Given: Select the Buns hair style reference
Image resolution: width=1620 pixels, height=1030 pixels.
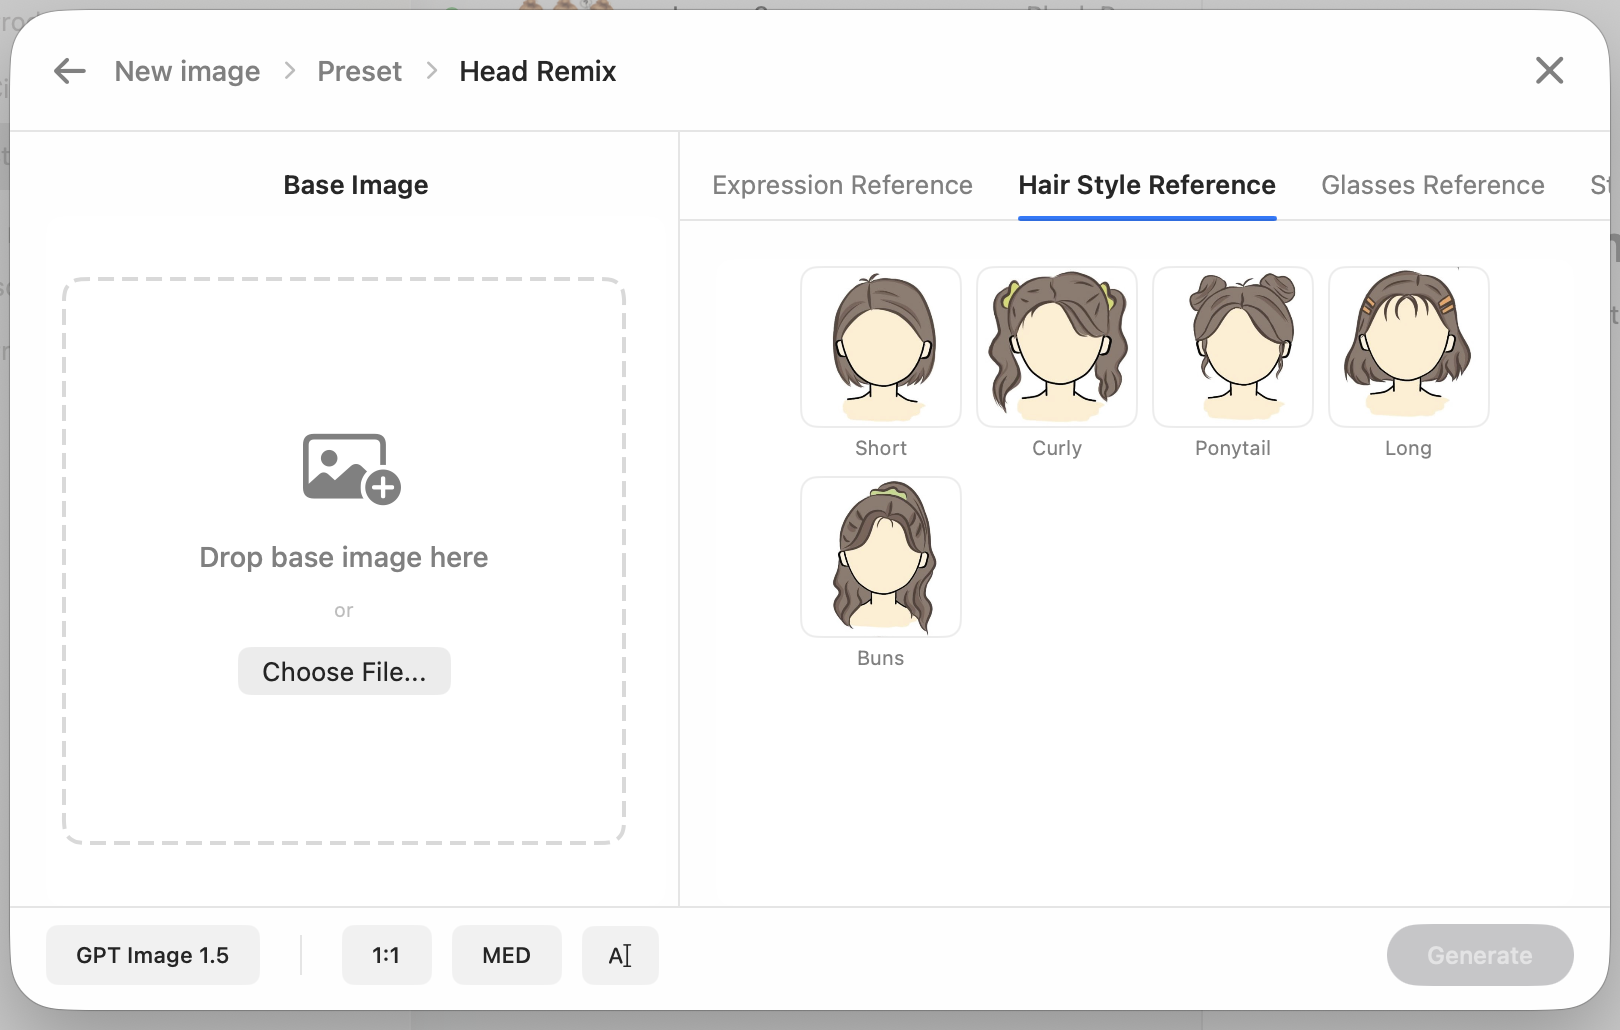Looking at the screenshot, I should (x=880, y=557).
